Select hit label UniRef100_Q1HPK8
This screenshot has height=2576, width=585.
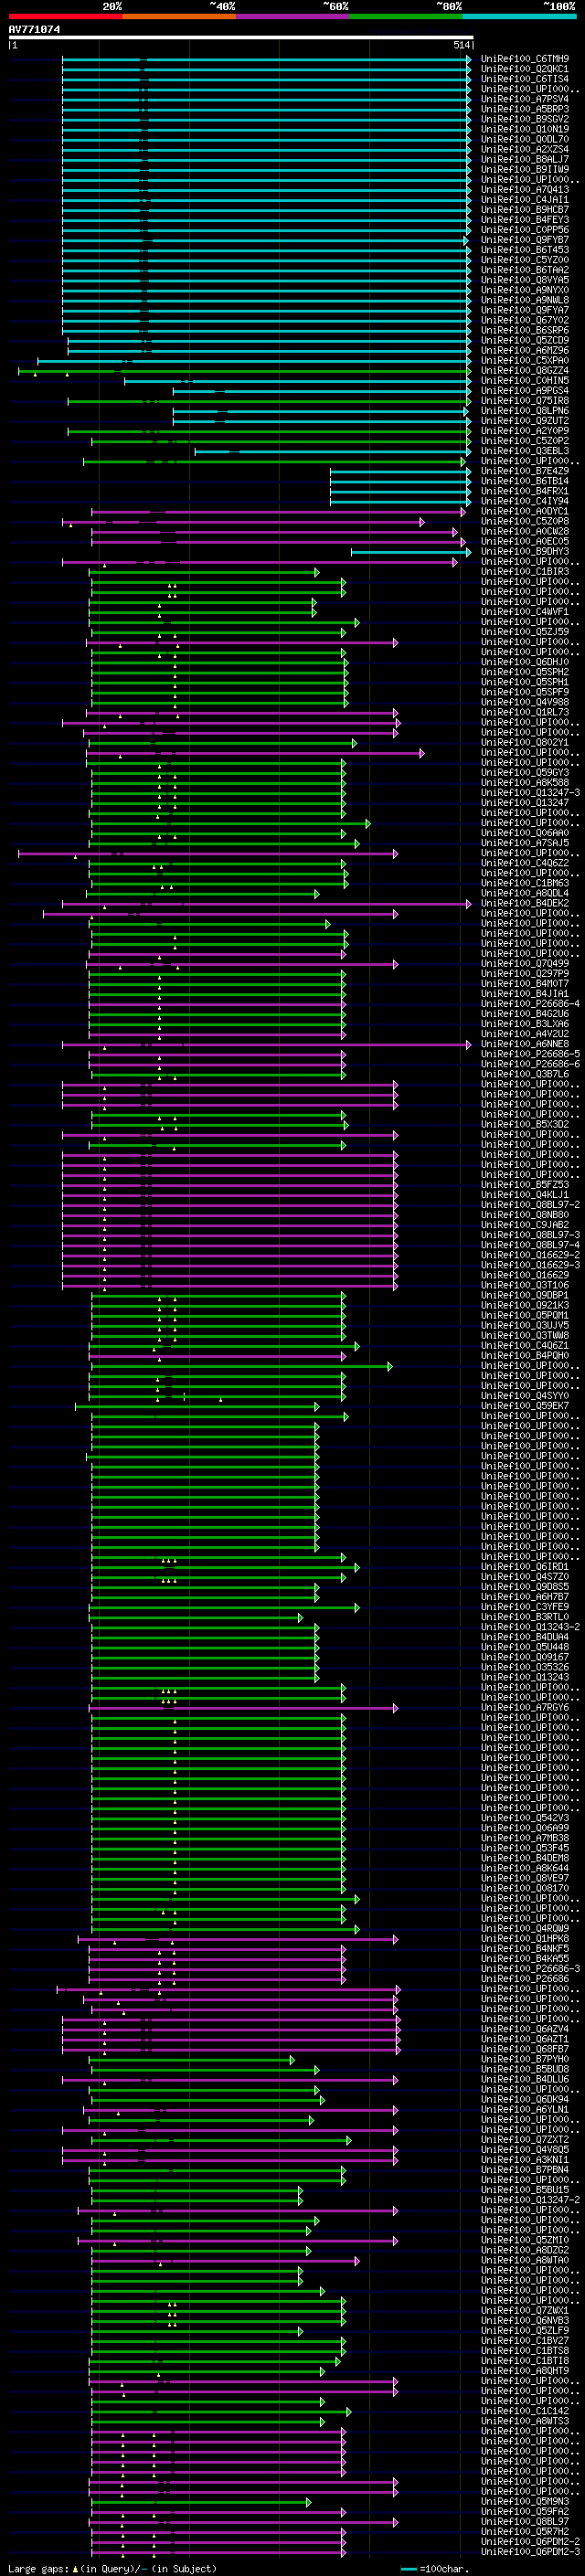point(525,1939)
